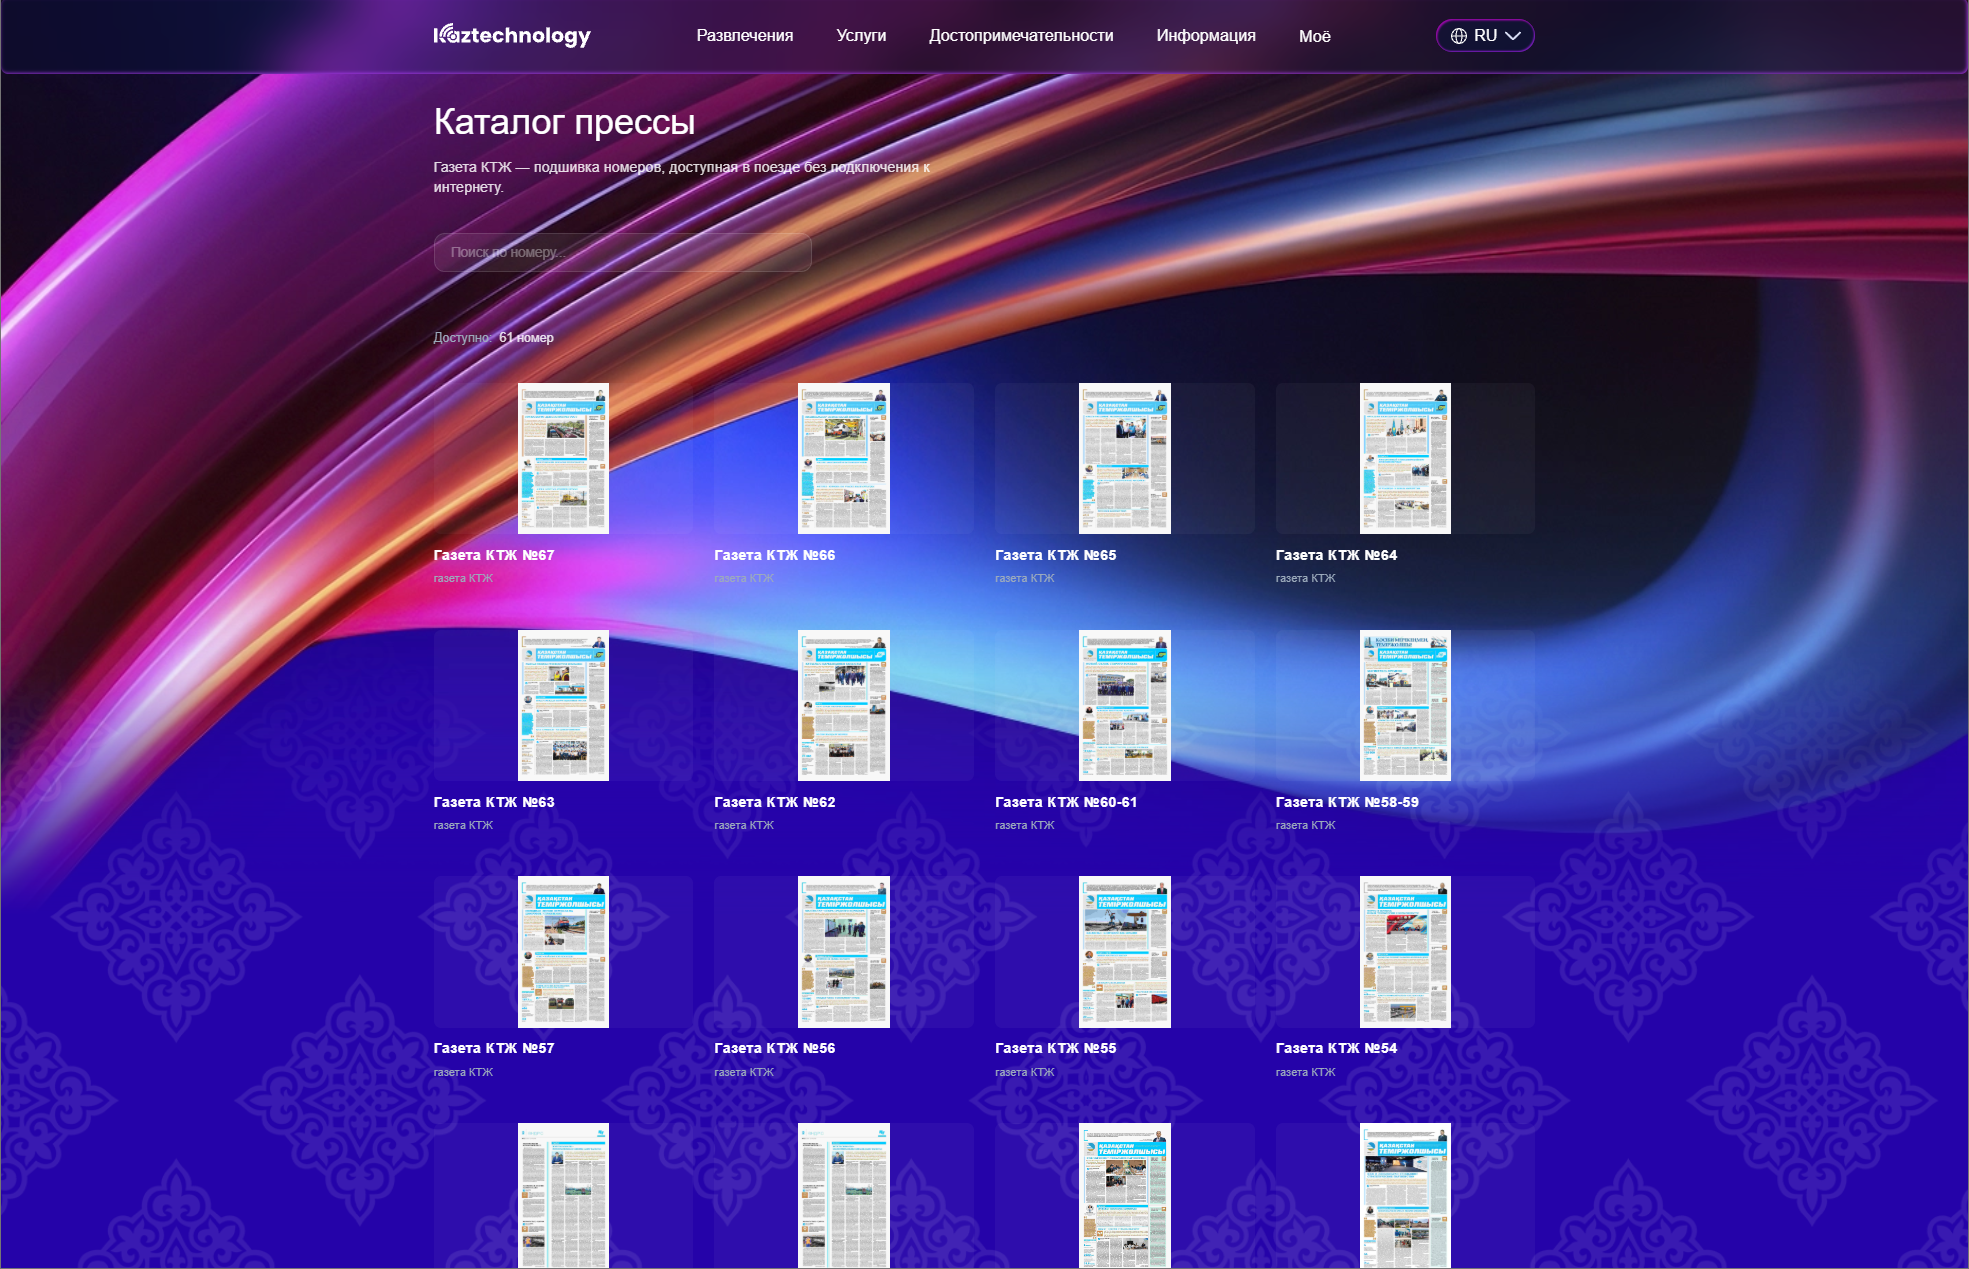This screenshot has width=1969, height=1269.
Task: Click the title link Газета КТЖ №62
Action: [775, 802]
